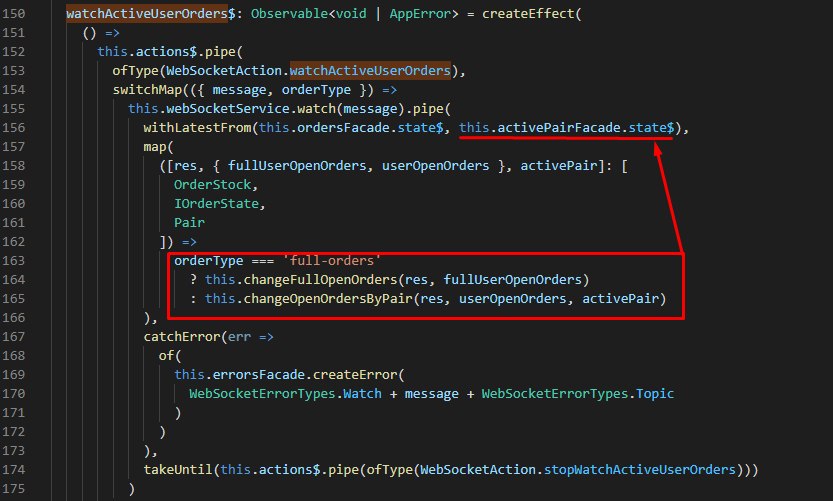The width and height of the screenshot is (833, 501).
Task: Click the orderType parameter in line 154
Action: (x=316, y=90)
